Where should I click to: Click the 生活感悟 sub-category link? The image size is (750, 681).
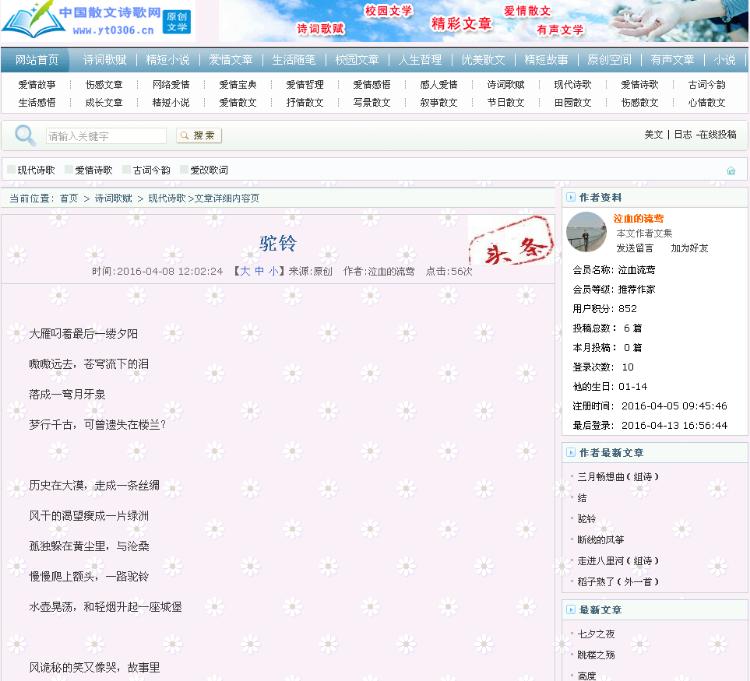coord(37,102)
